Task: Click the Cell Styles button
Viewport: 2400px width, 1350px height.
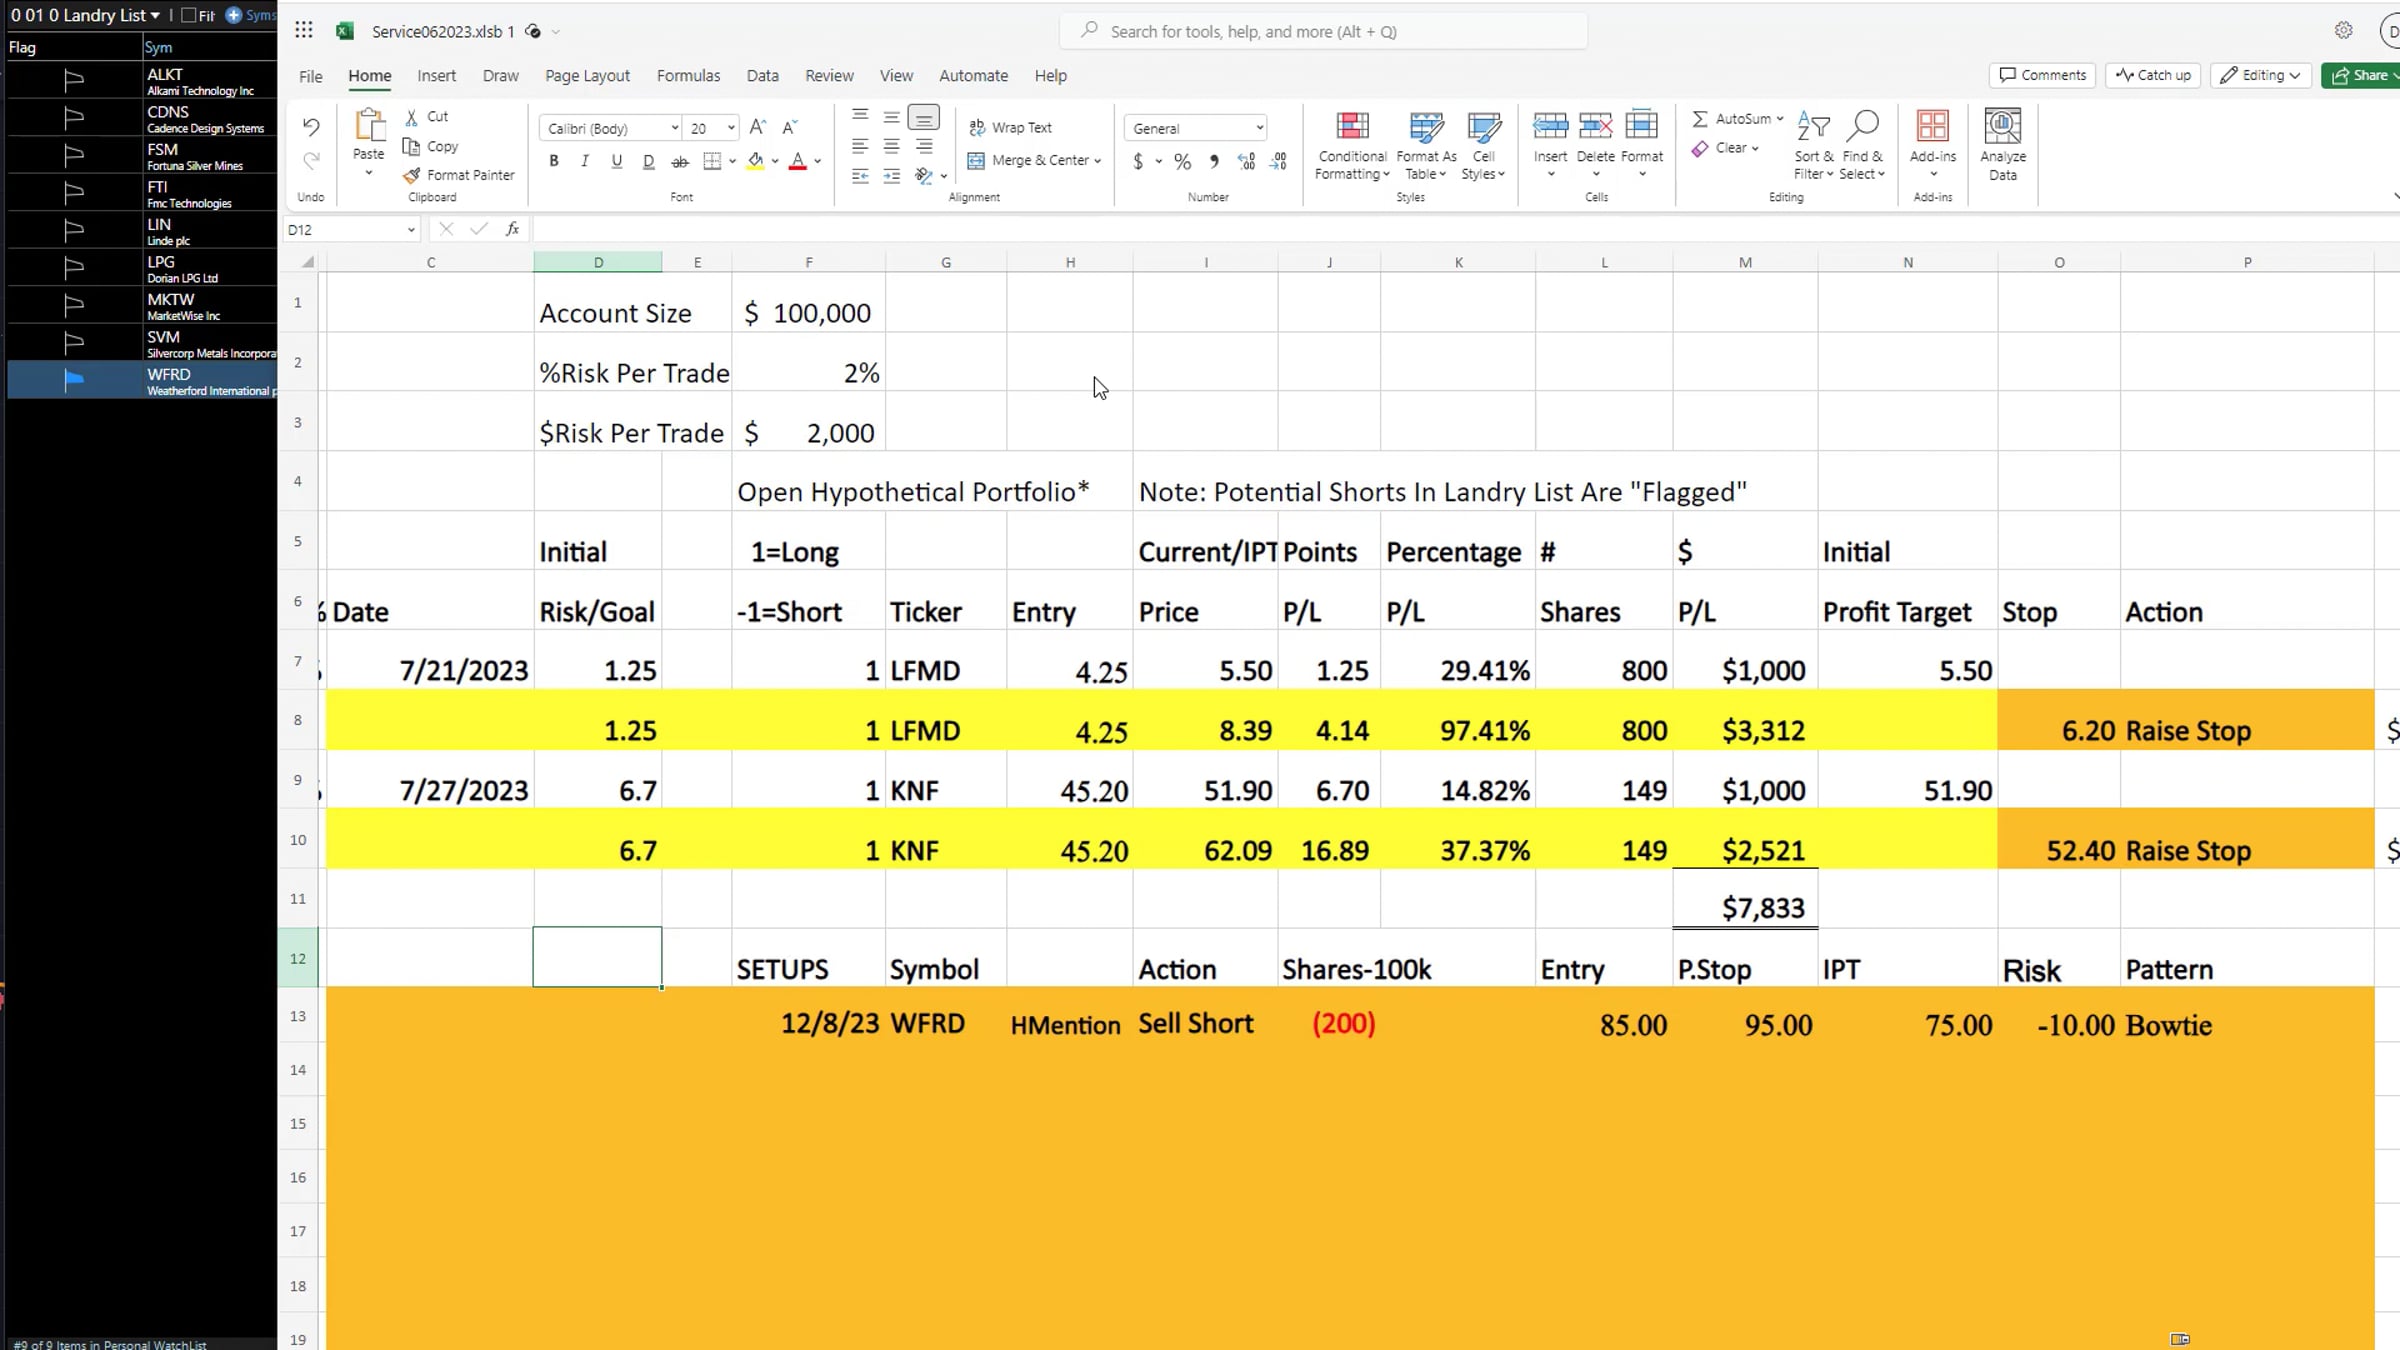Action: (1483, 145)
